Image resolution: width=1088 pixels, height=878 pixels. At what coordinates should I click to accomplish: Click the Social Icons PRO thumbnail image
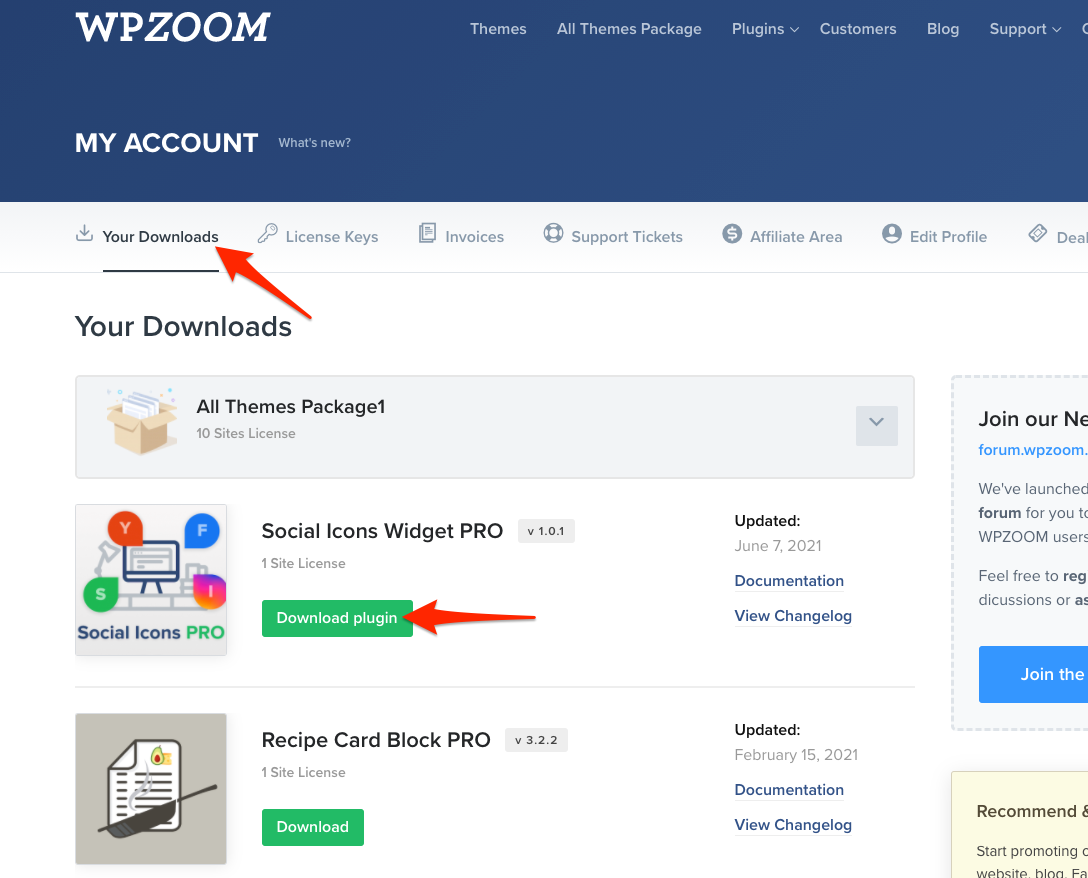(x=151, y=580)
